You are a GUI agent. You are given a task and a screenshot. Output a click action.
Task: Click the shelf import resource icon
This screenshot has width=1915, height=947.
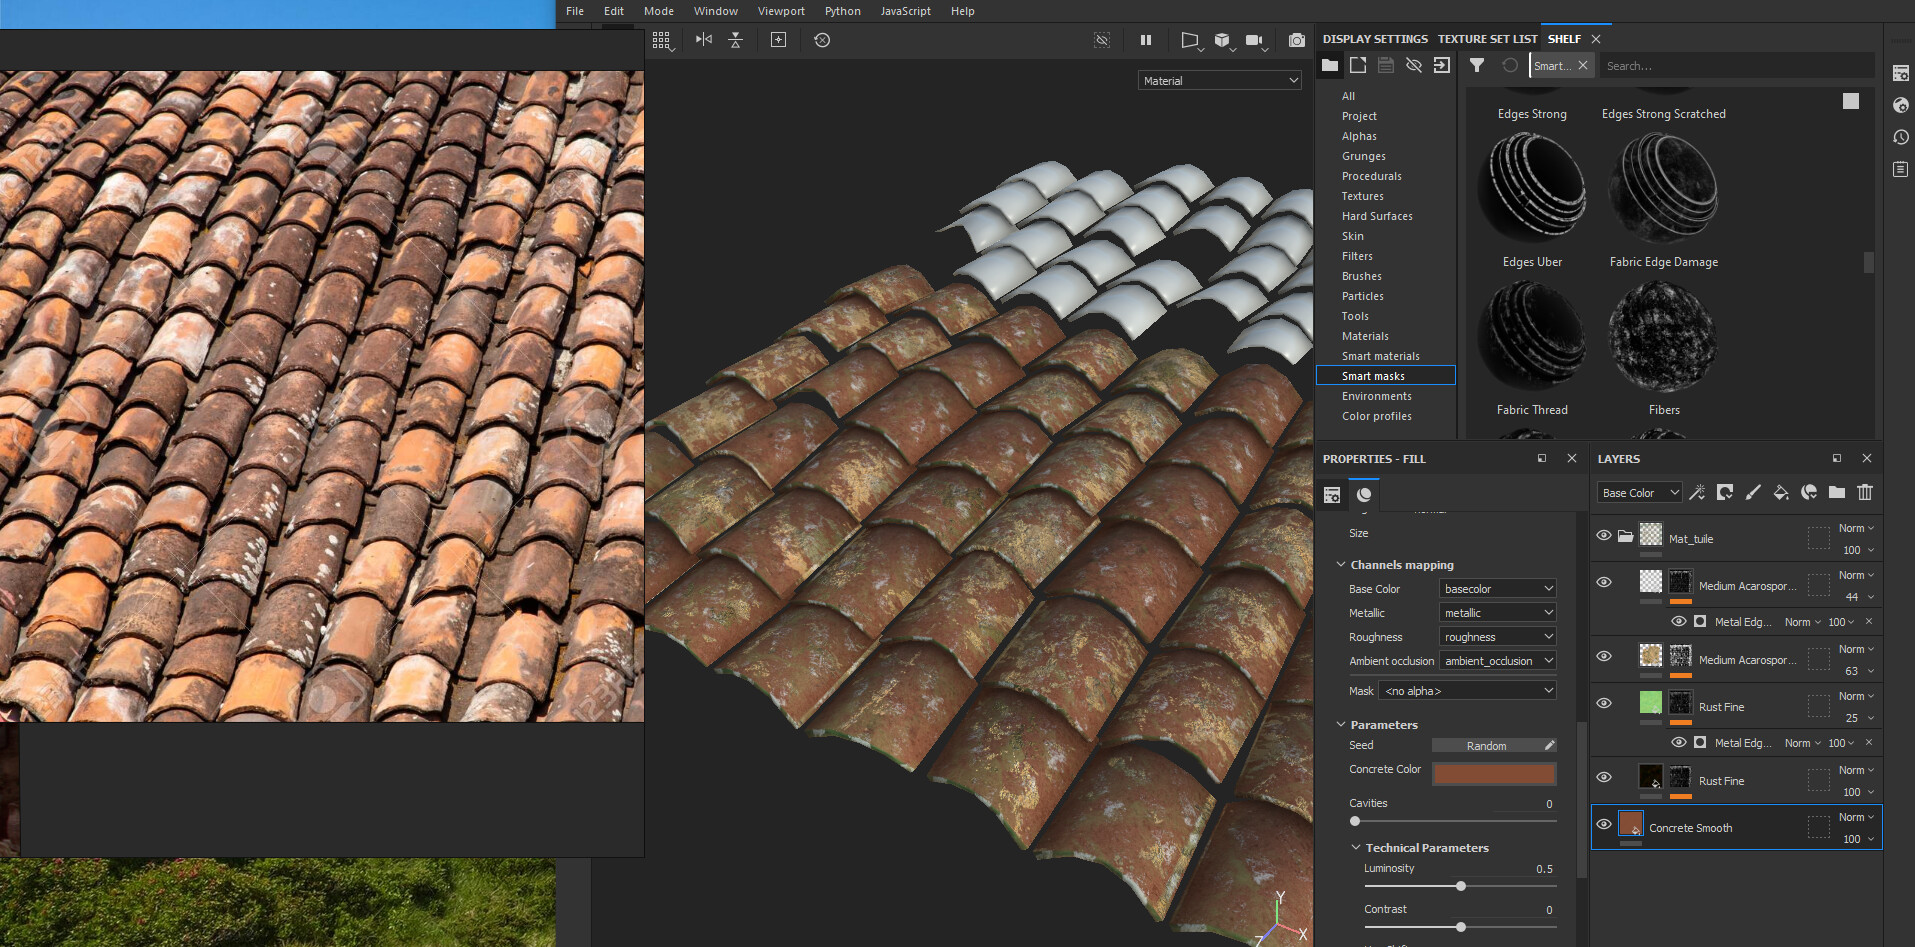(1358, 65)
